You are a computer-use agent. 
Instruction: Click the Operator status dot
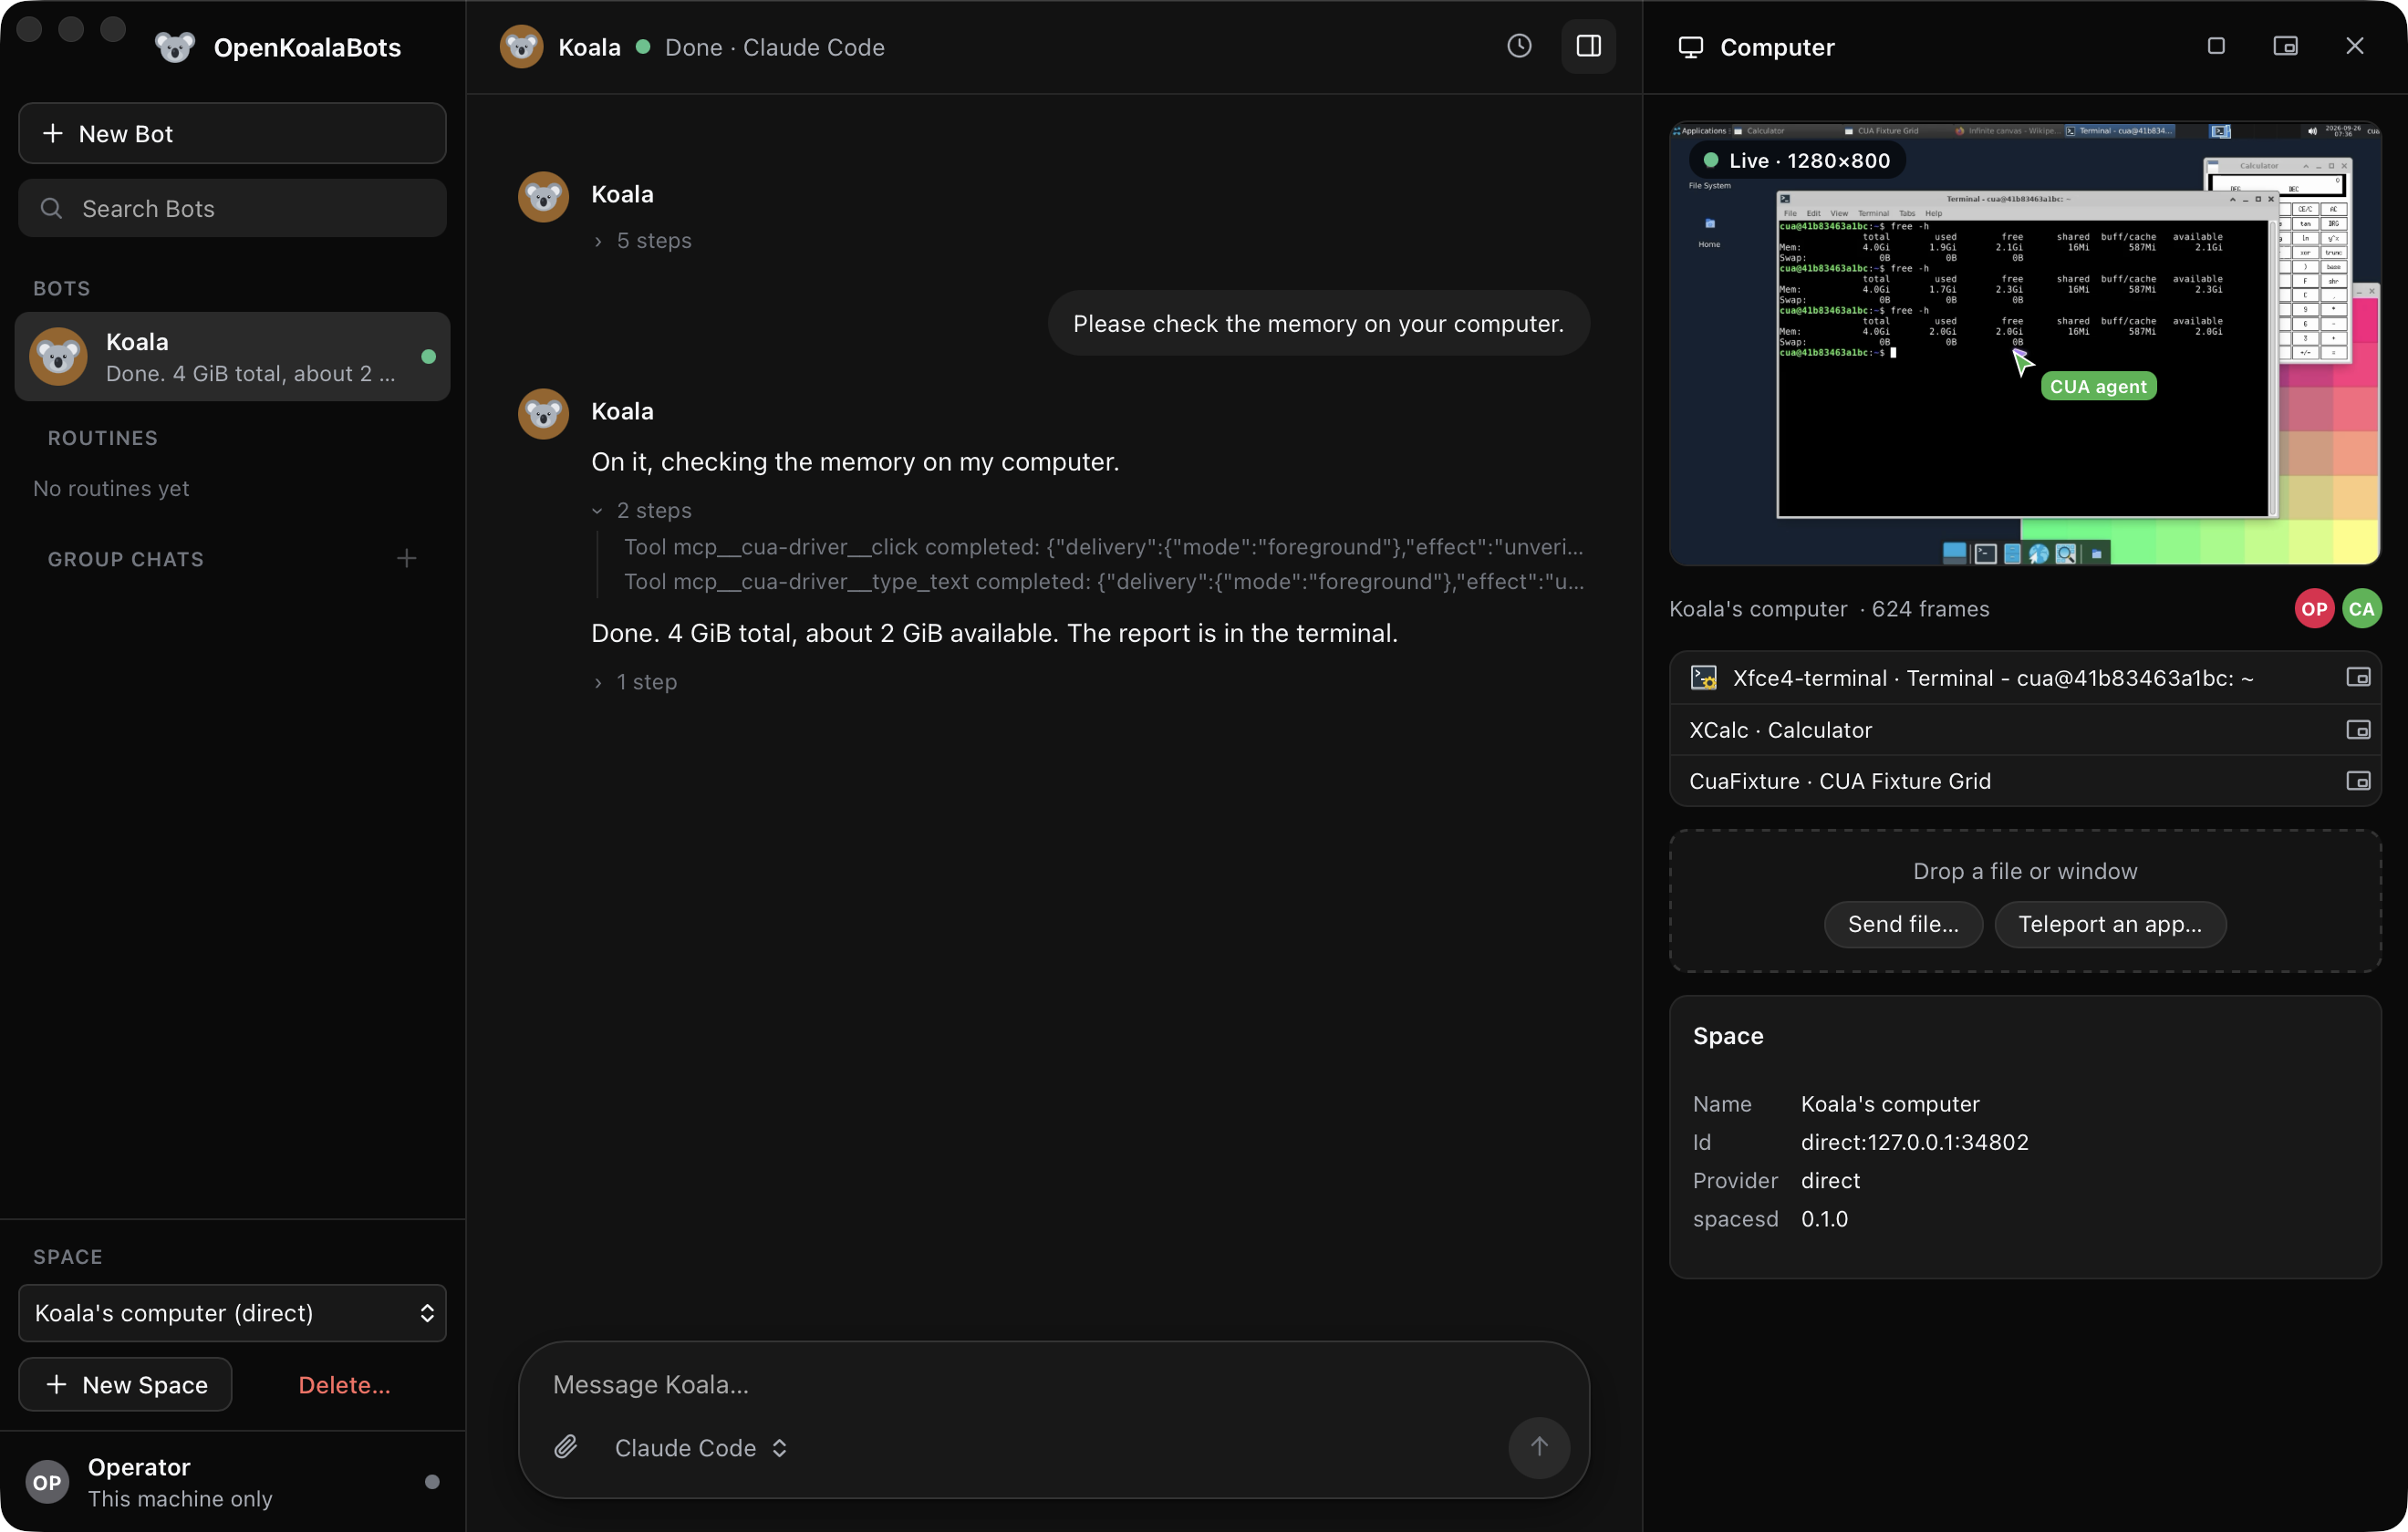click(432, 1482)
